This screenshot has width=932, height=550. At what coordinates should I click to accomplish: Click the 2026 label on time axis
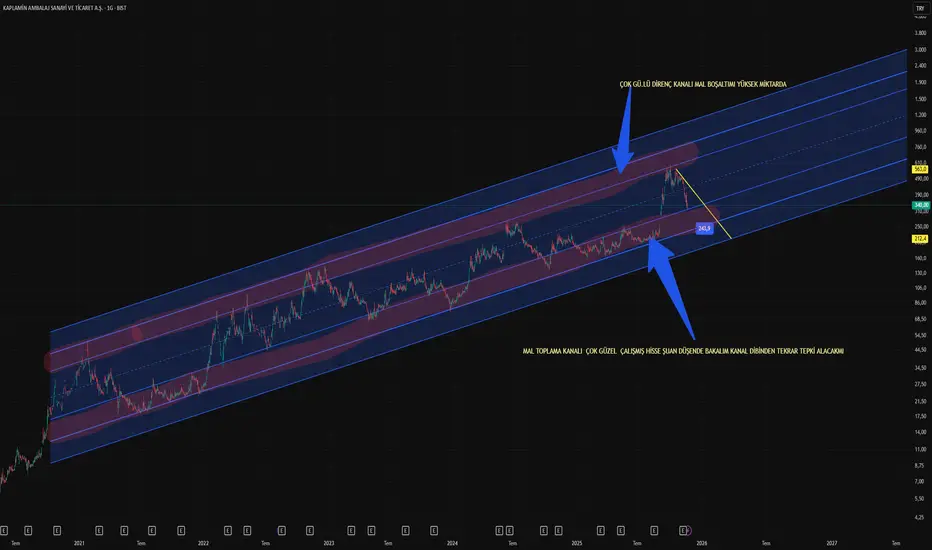click(x=702, y=543)
